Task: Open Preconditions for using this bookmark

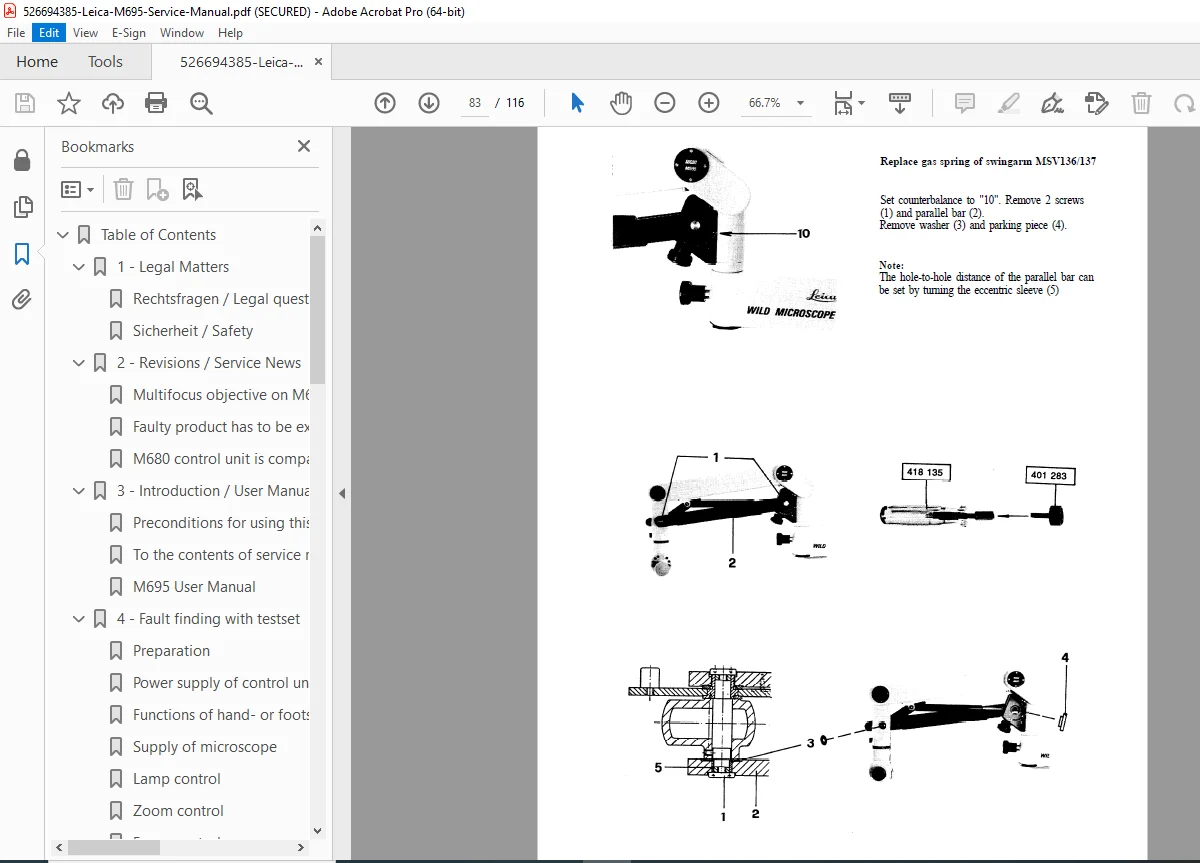Action: pos(221,523)
